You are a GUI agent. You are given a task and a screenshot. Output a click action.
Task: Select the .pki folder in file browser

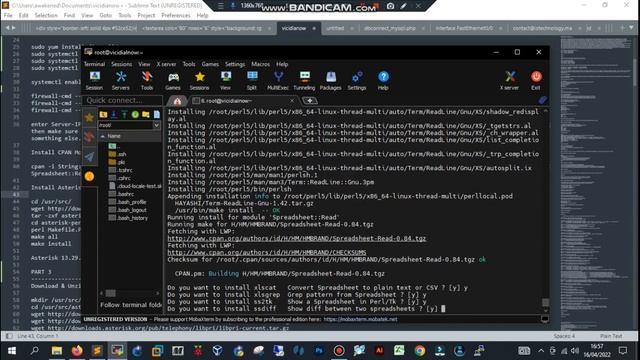117,162
